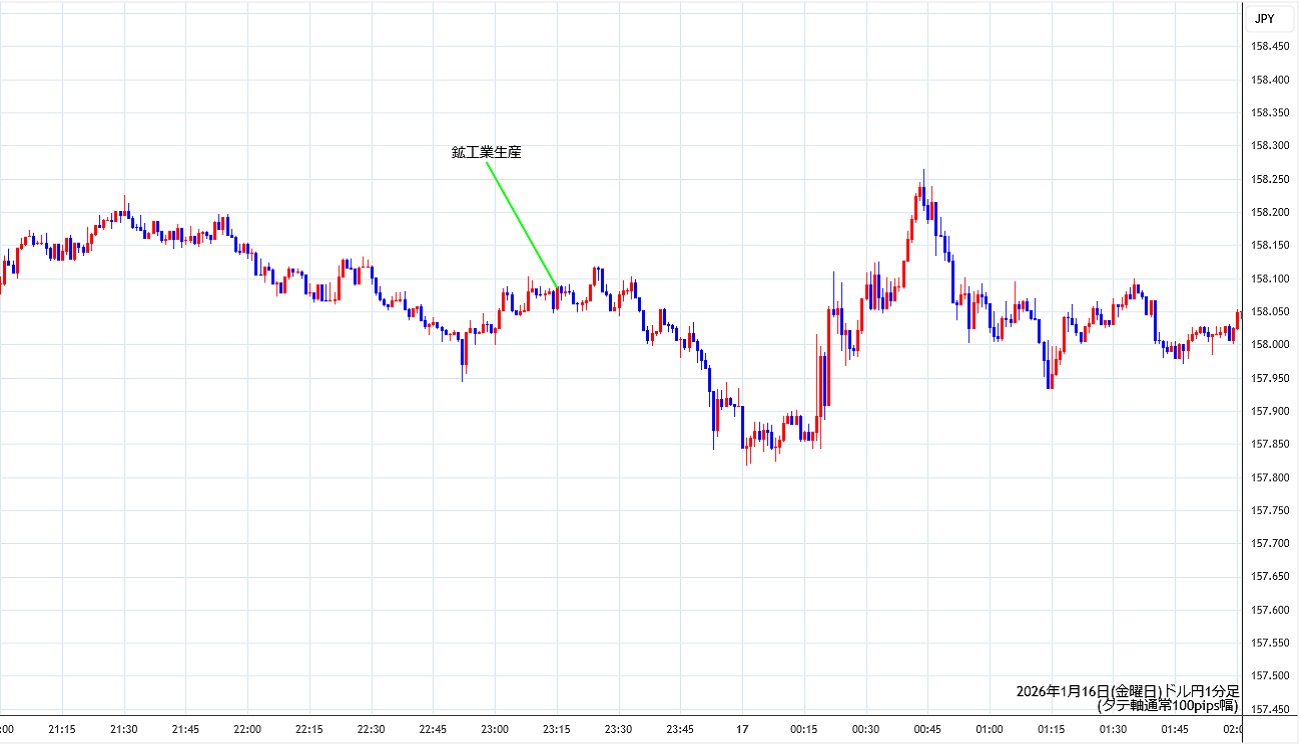The image size is (1300, 745).
Task: Click the 23:45 time axis label
Action: pyautogui.click(x=681, y=730)
